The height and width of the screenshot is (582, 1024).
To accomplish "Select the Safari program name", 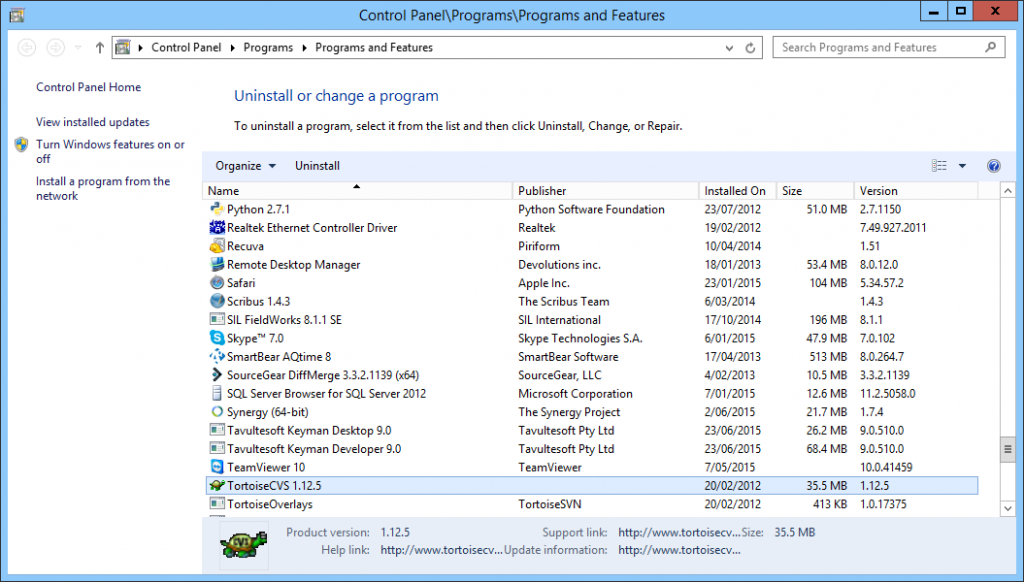I will click(x=241, y=283).
